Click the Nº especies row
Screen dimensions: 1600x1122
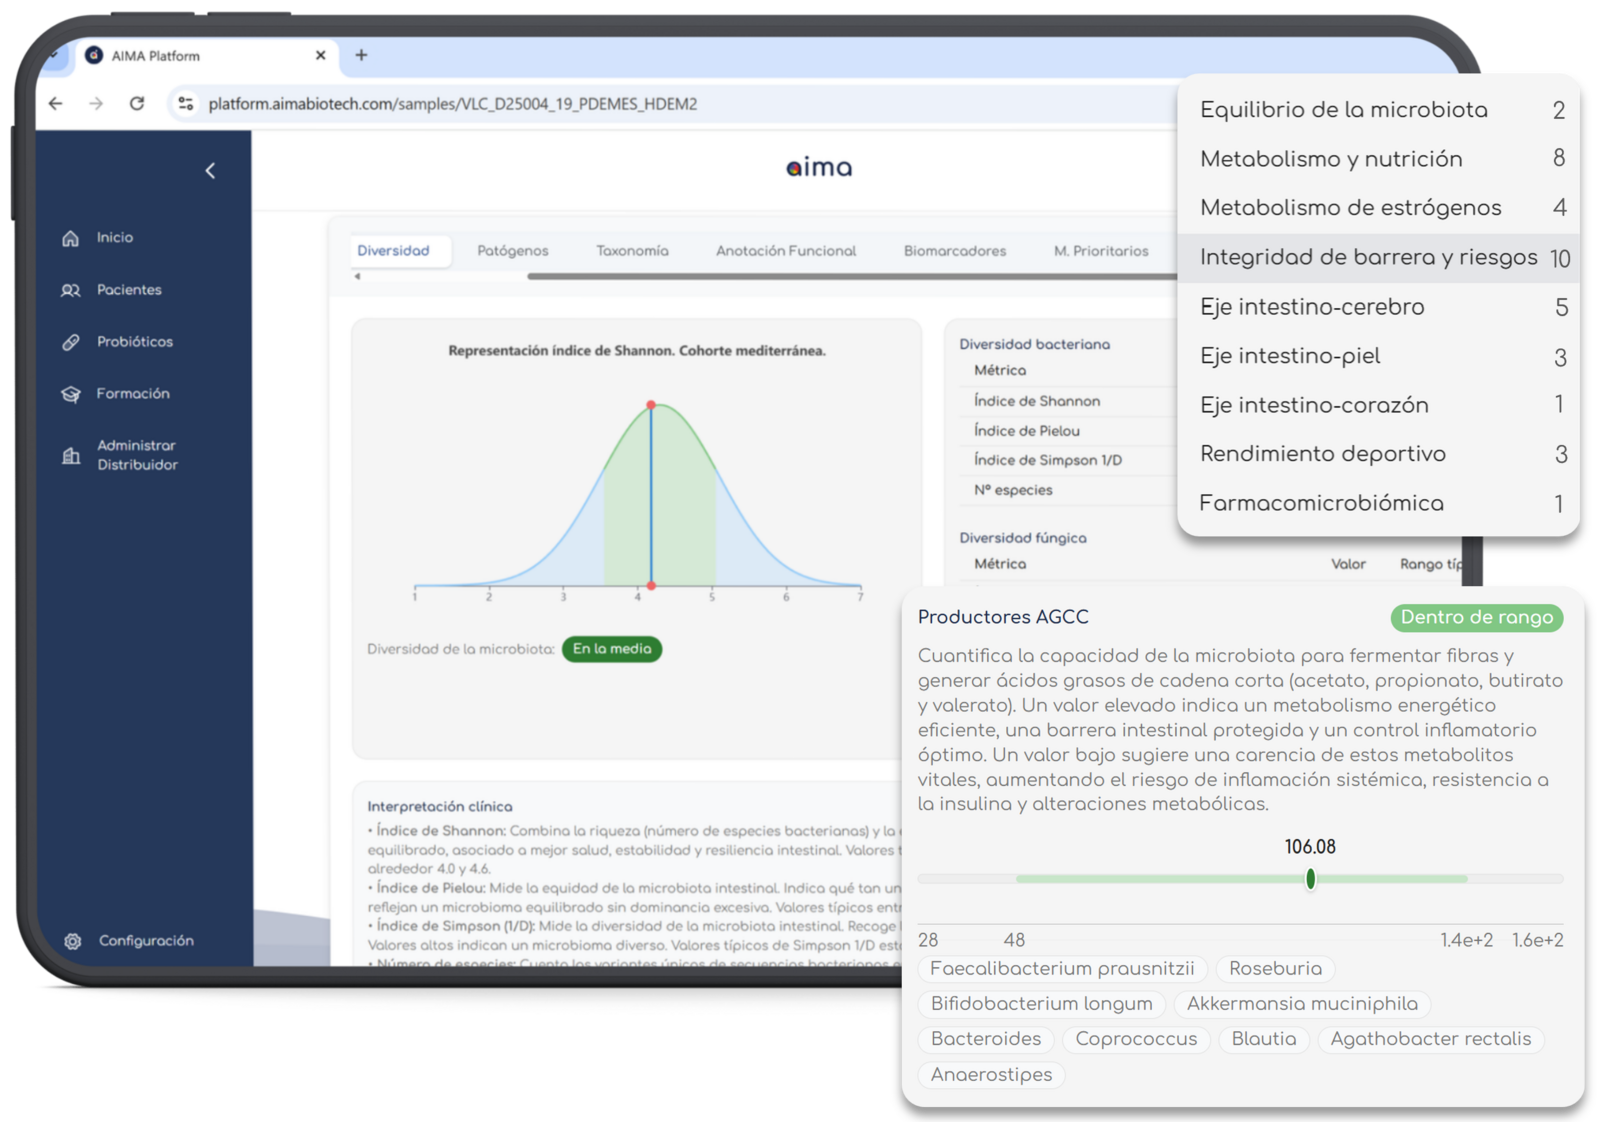coord(1068,490)
